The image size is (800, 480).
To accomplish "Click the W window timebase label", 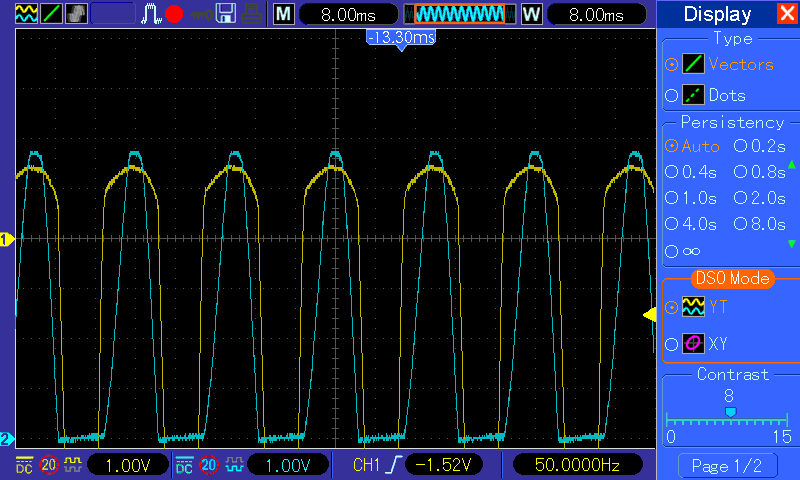I will click(x=532, y=14).
